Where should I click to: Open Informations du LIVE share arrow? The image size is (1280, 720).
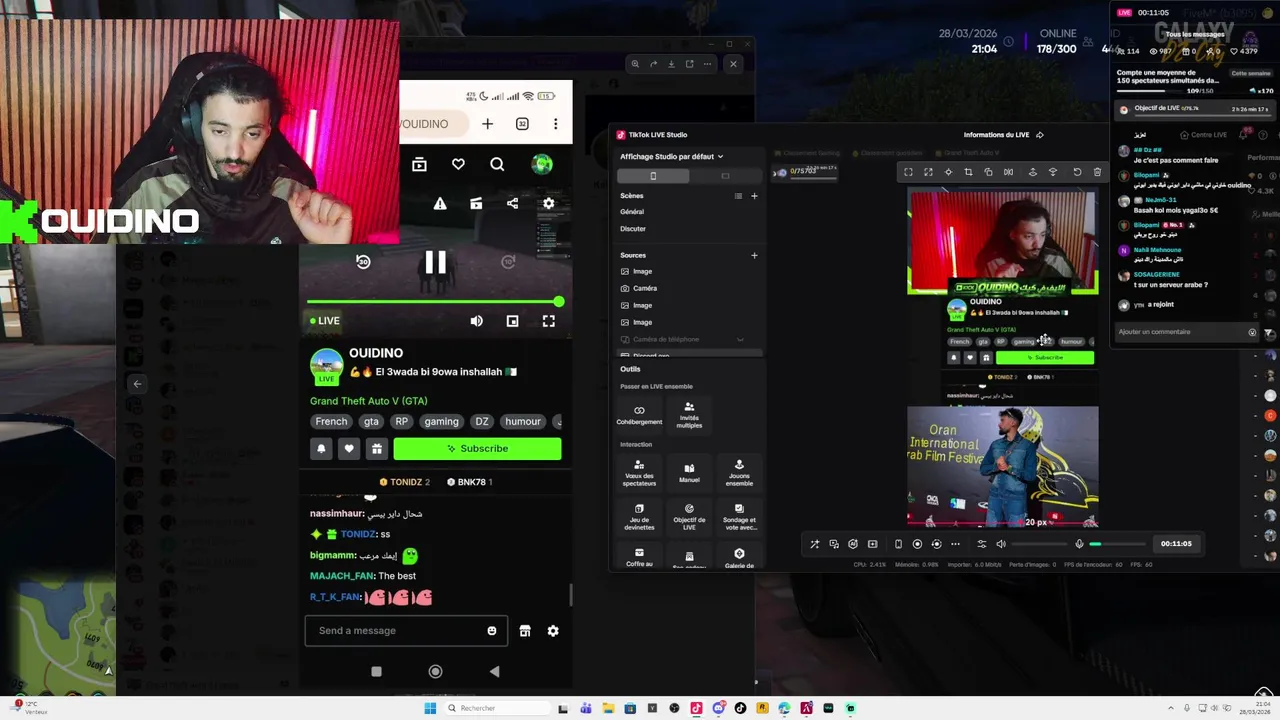coord(1040,135)
